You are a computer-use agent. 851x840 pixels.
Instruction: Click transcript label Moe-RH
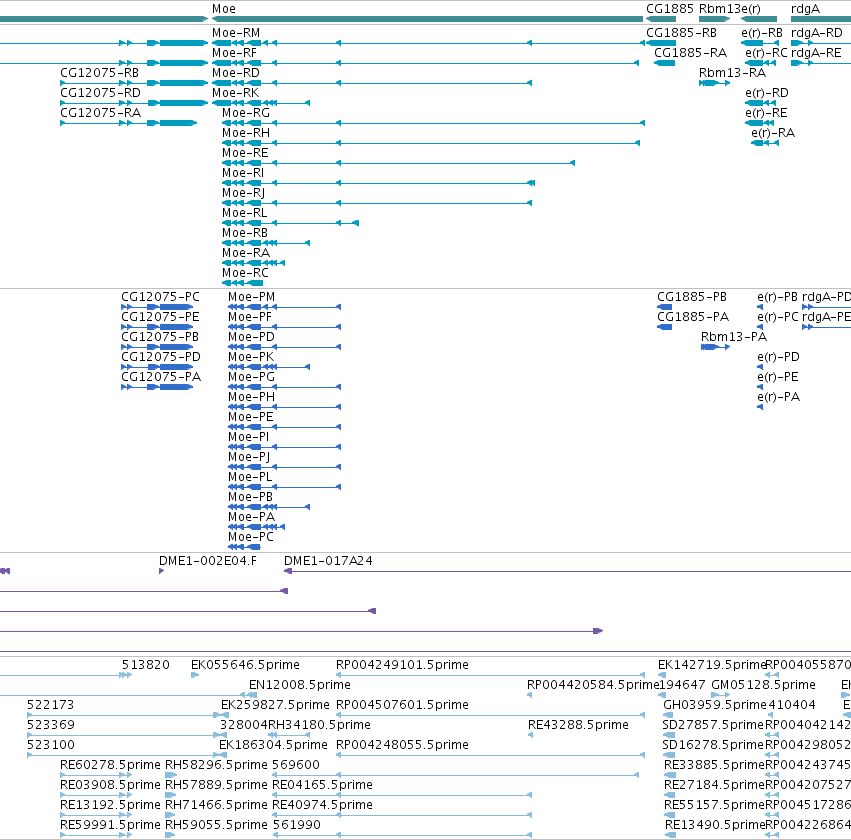[x=245, y=133]
